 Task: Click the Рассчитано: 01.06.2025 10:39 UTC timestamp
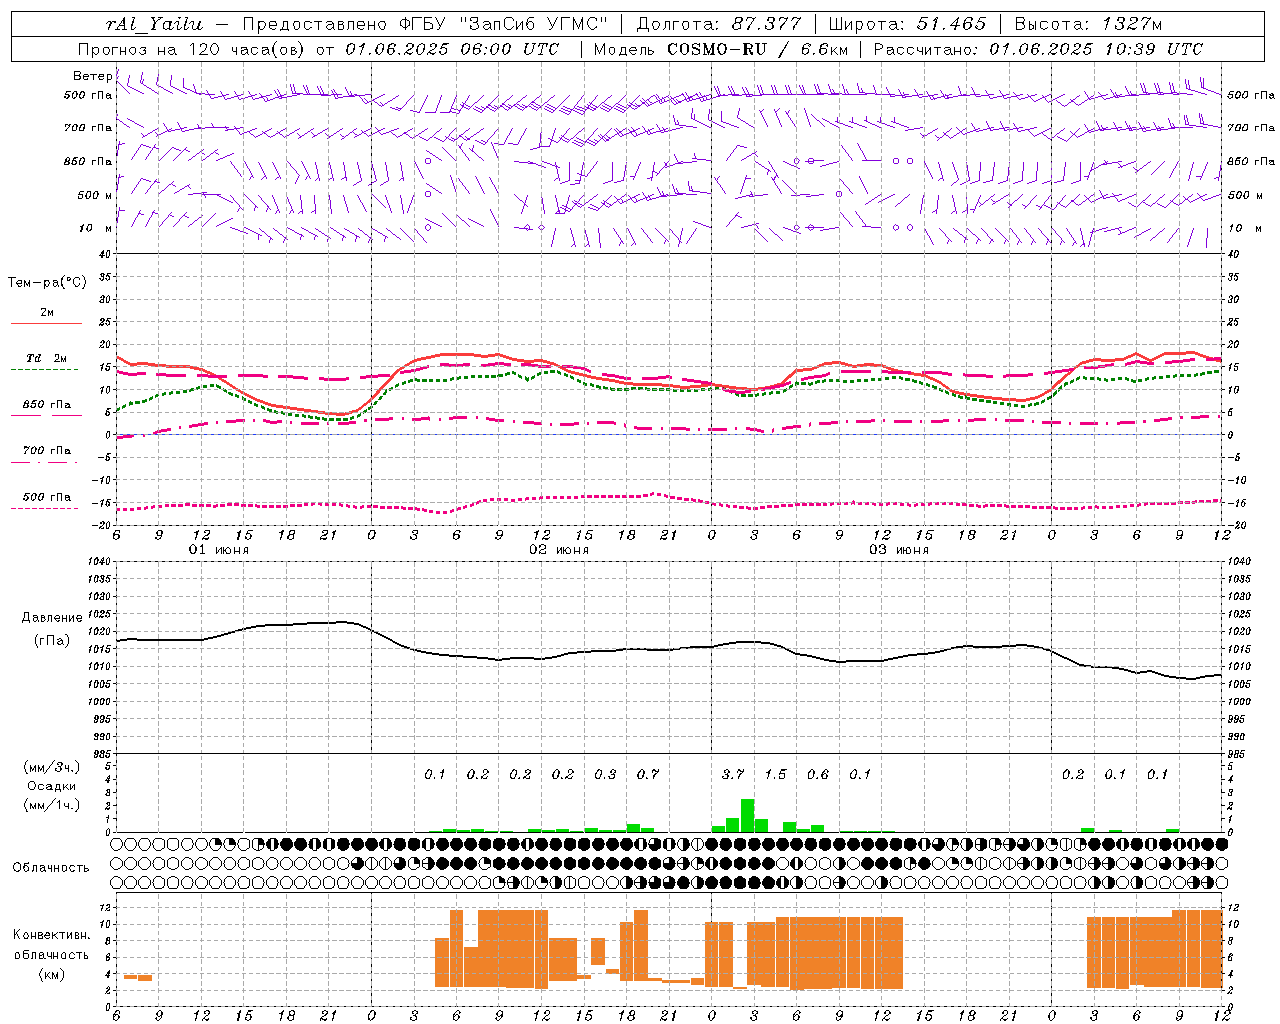(1038, 49)
